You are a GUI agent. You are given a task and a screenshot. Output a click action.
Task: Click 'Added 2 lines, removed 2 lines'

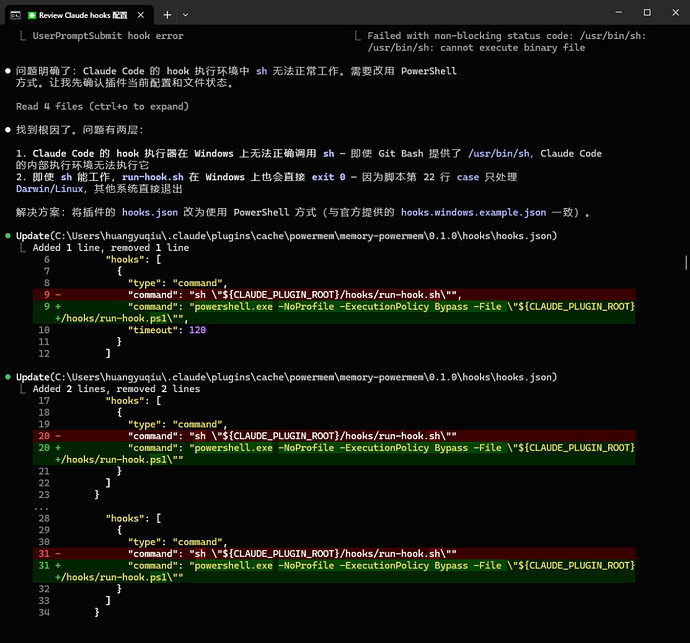(116, 389)
